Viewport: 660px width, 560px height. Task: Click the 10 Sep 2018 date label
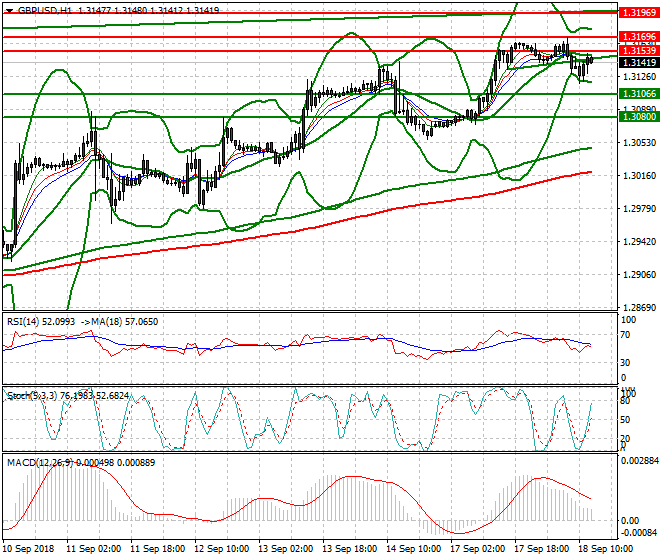coord(28,549)
